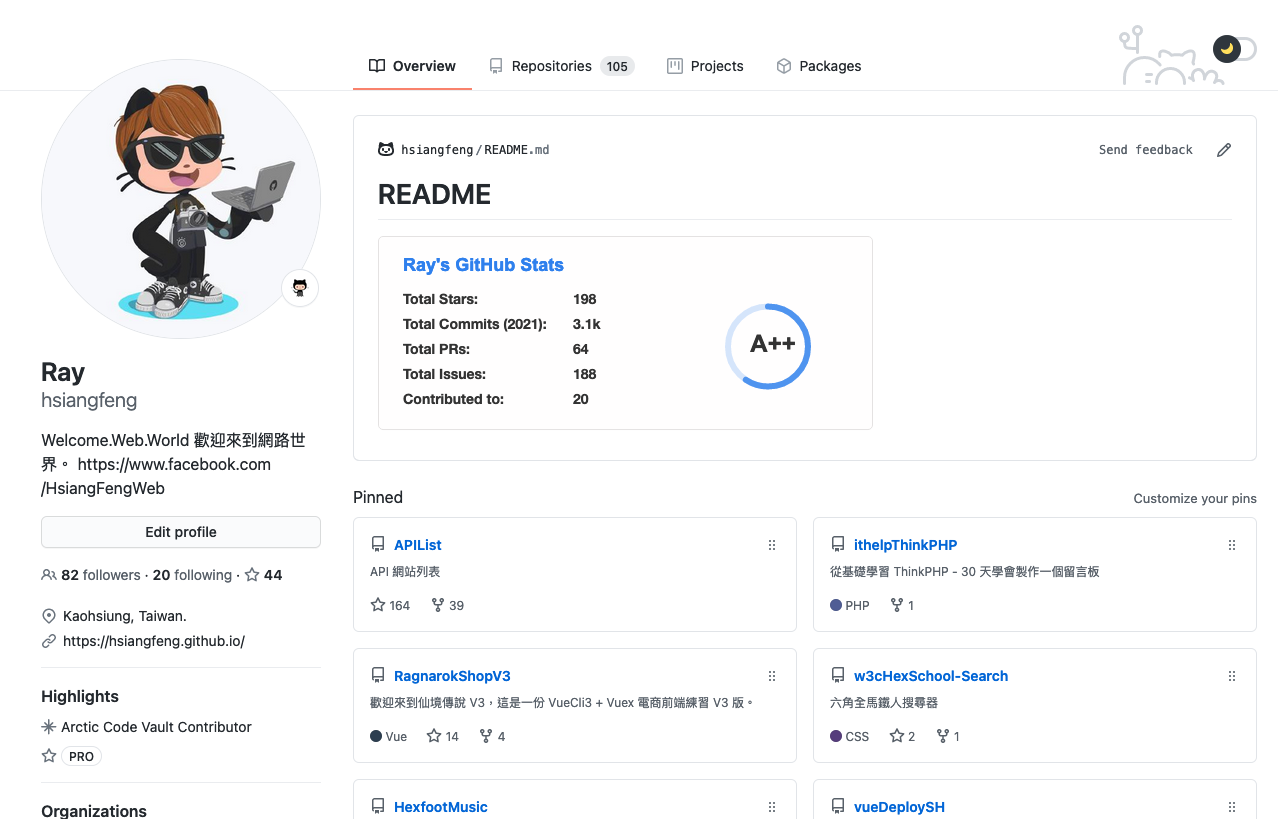Click the fork count on APIList
This screenshot has height=819, width=1278.
tap(447, 605)
